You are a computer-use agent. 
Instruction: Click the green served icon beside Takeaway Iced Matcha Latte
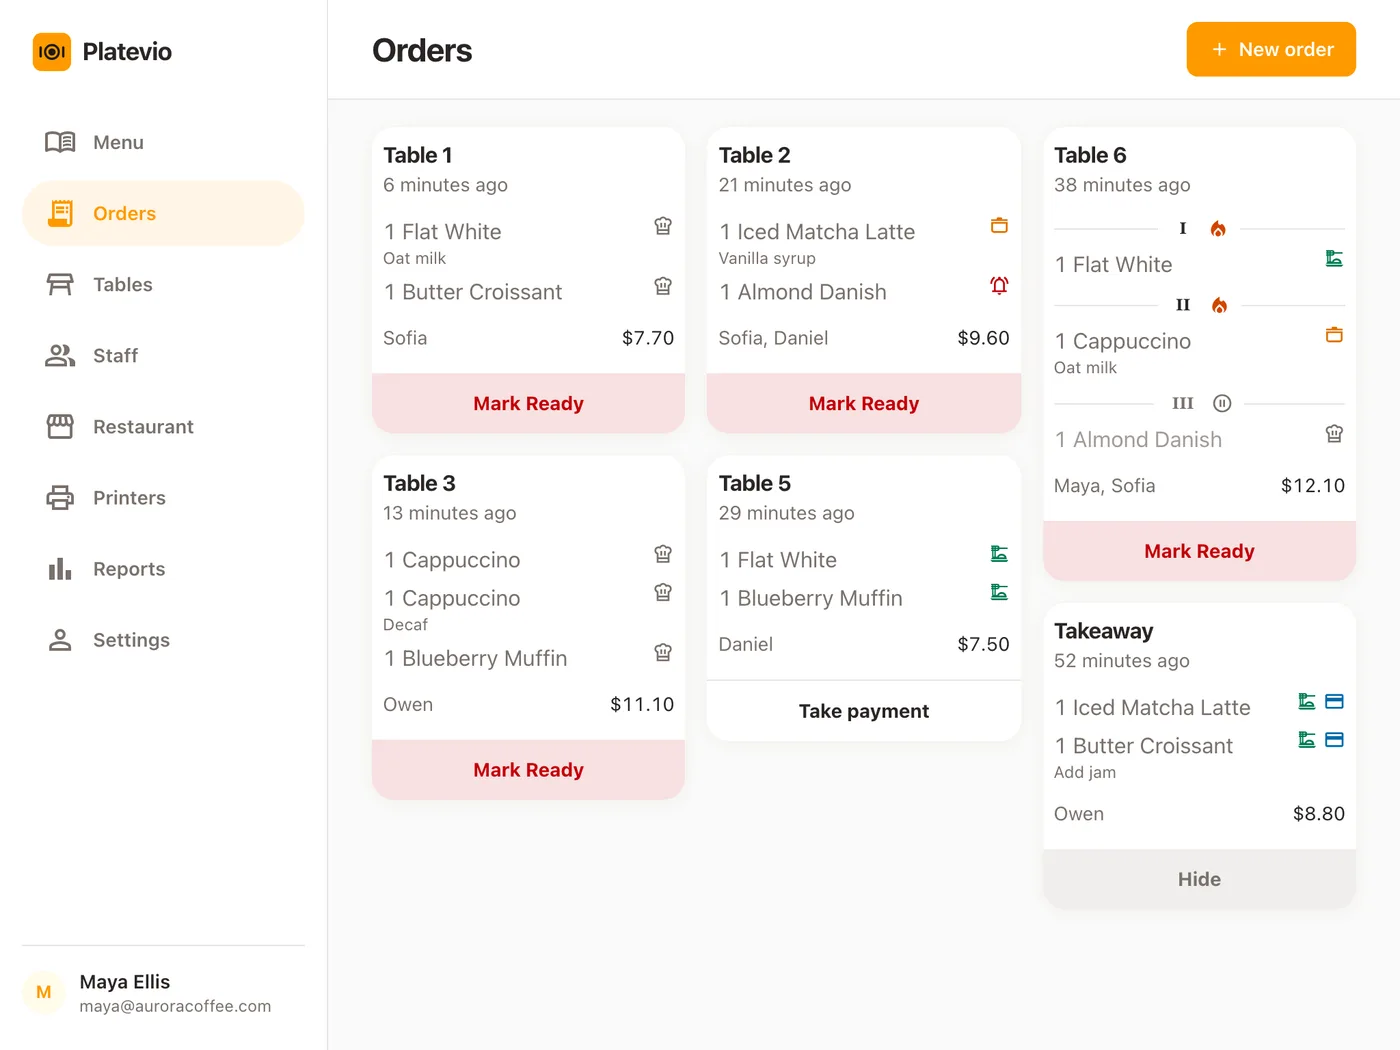point(1306,702)
